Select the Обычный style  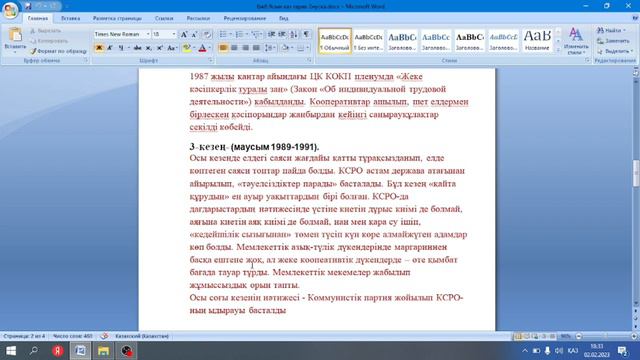tap(335, 41)
